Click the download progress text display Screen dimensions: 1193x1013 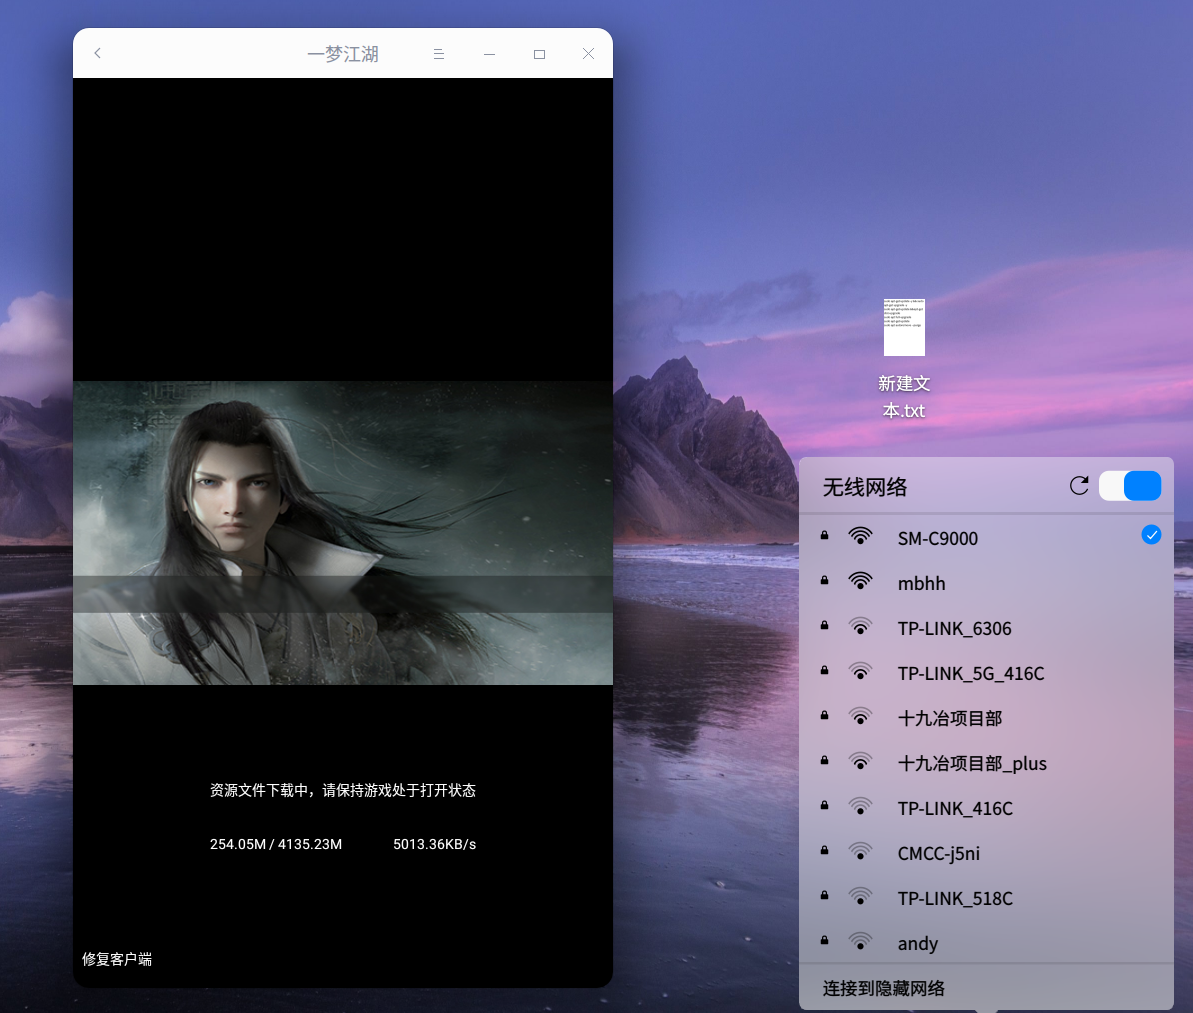click(275, 843)
